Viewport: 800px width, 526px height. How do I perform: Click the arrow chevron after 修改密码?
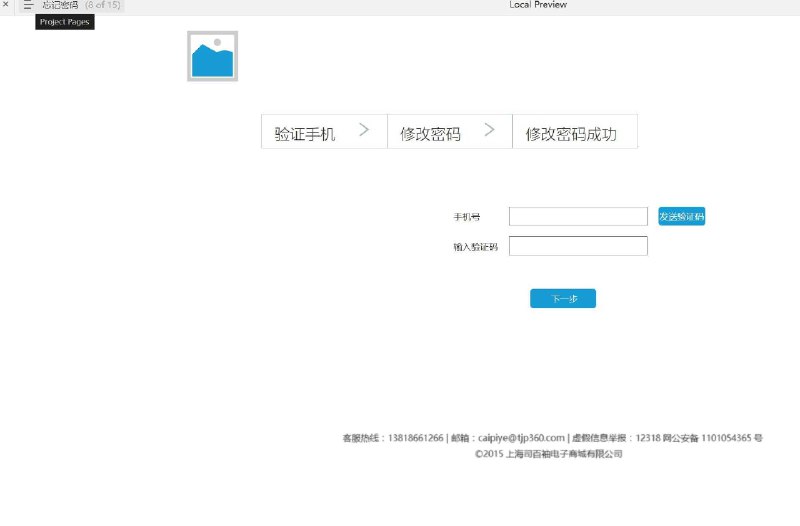point(489,130)
